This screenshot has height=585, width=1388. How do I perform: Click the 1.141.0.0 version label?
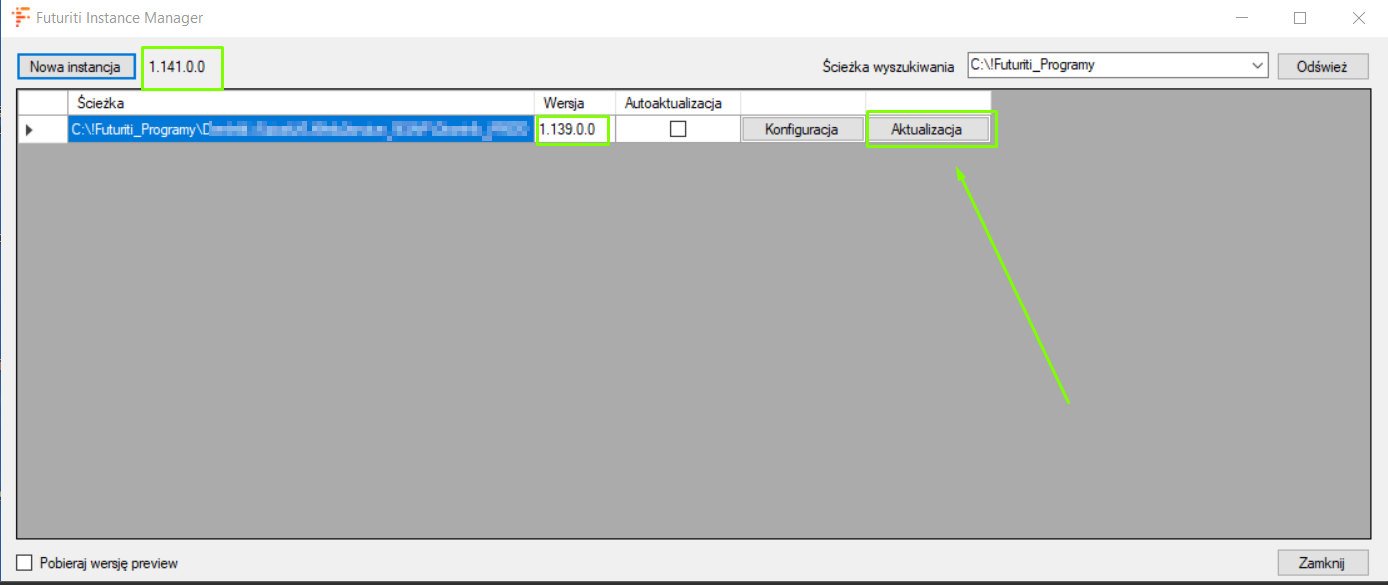[x=177, y=66]
